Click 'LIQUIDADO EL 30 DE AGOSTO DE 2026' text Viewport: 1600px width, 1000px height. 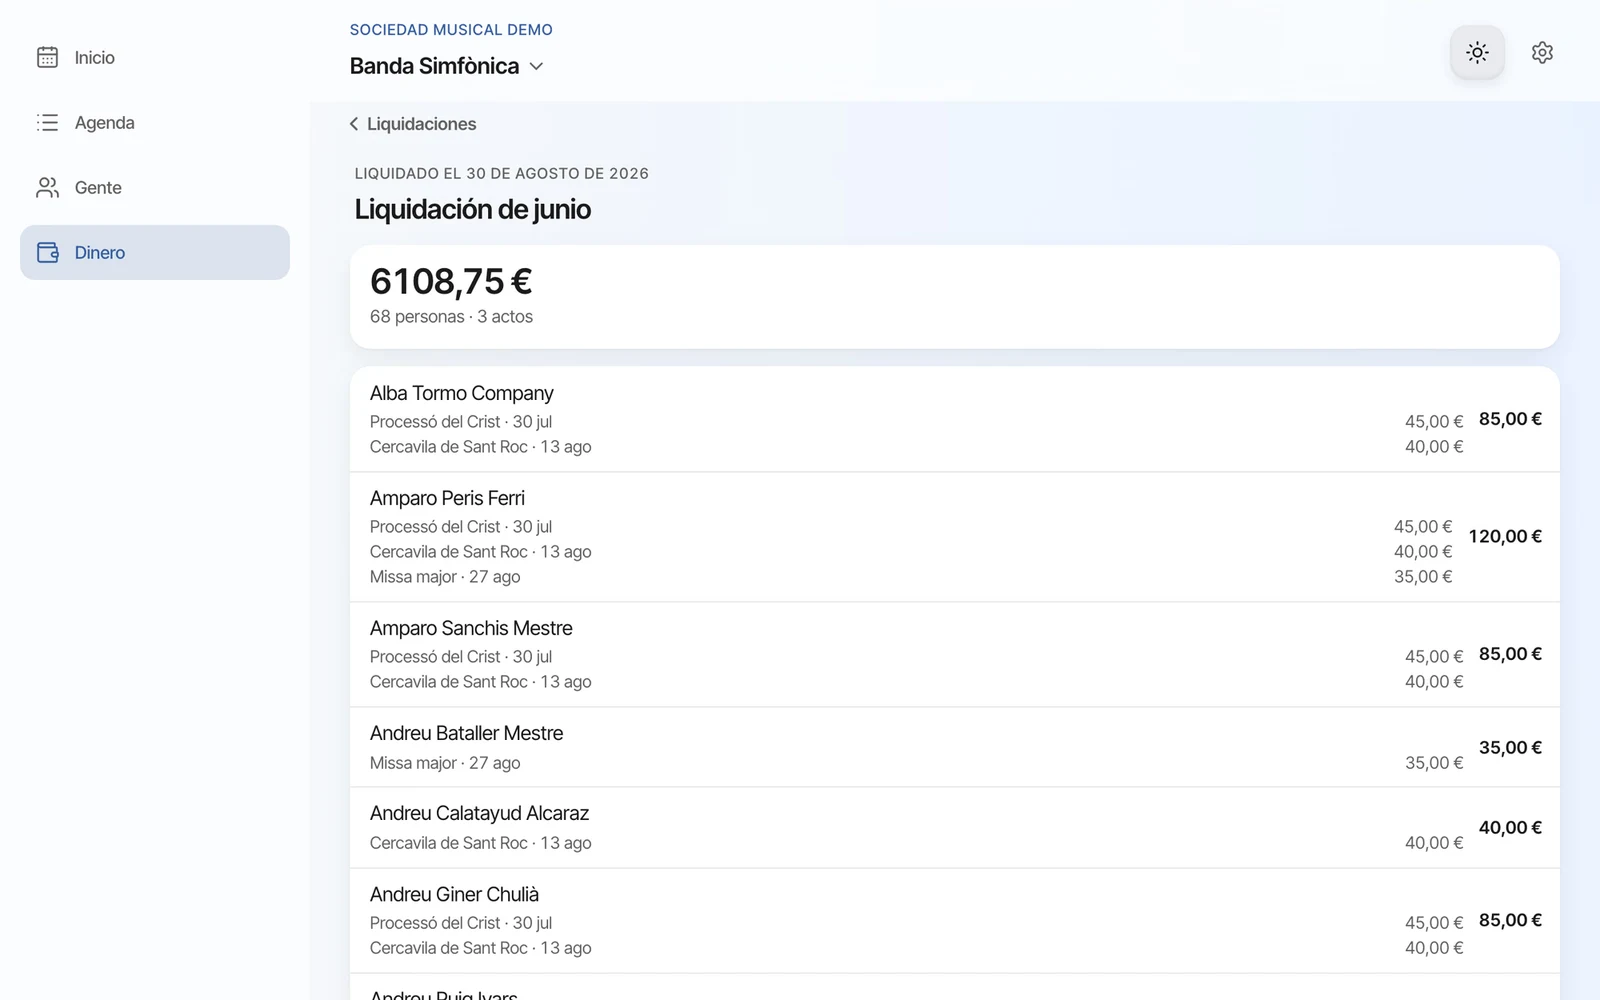[x=502, y=173]
